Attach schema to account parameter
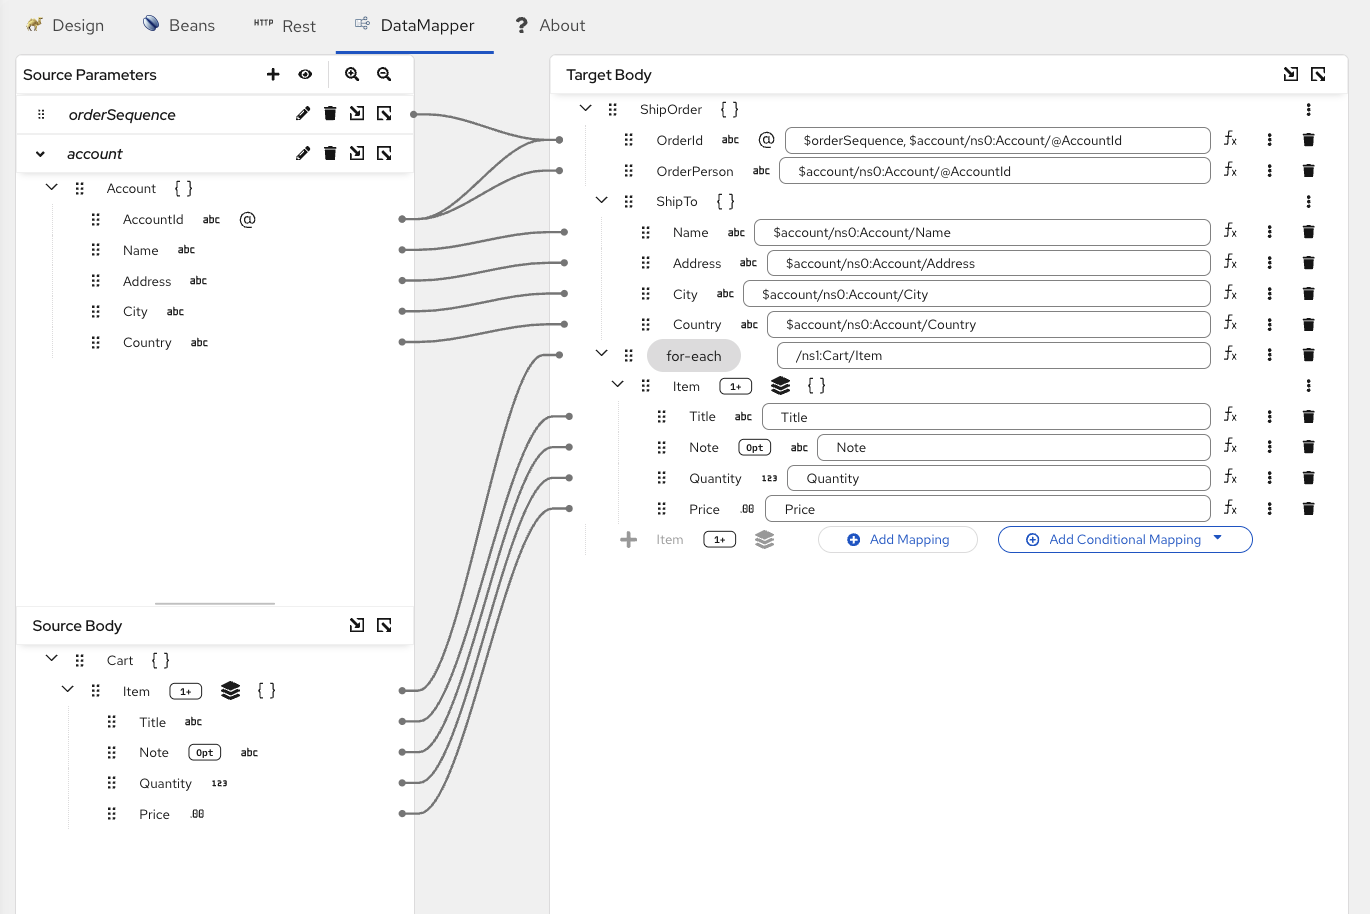1370x914 pixels. coord(357,153)
